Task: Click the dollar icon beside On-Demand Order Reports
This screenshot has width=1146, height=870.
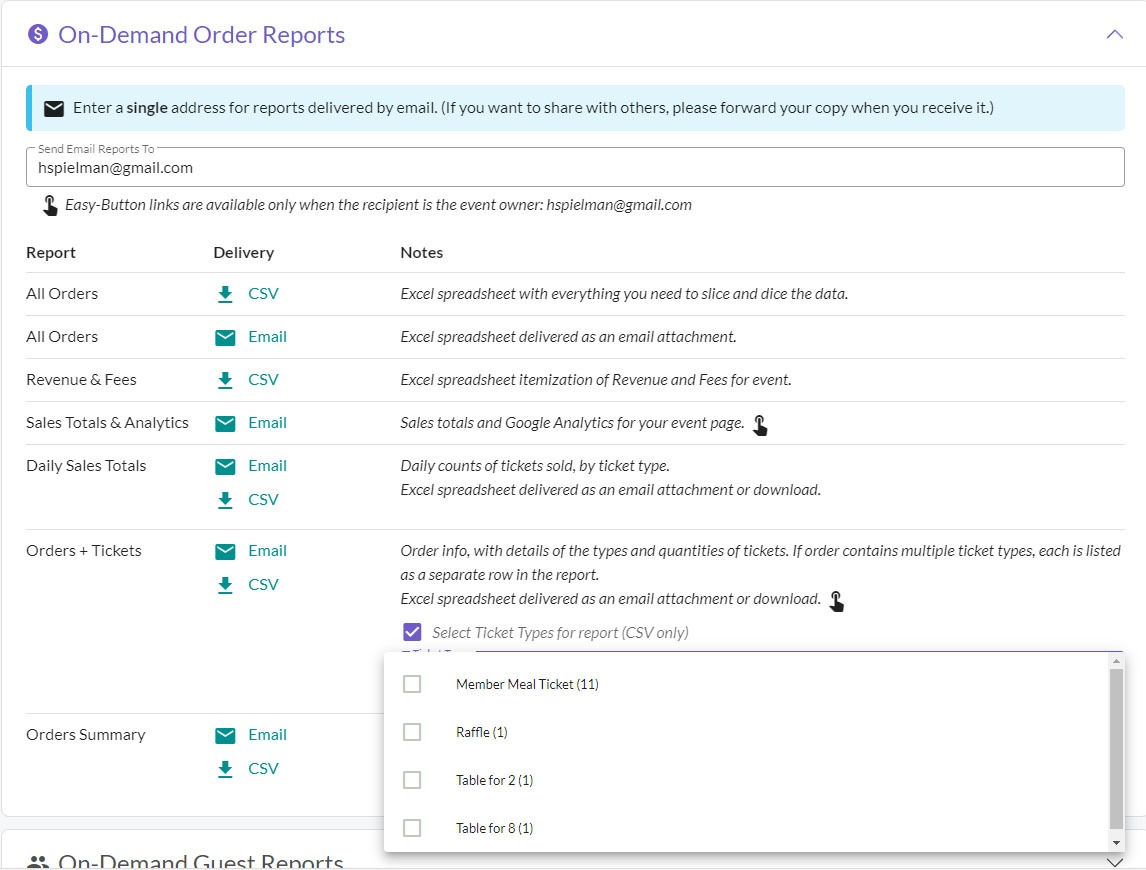Action: (x=38, y=34)
